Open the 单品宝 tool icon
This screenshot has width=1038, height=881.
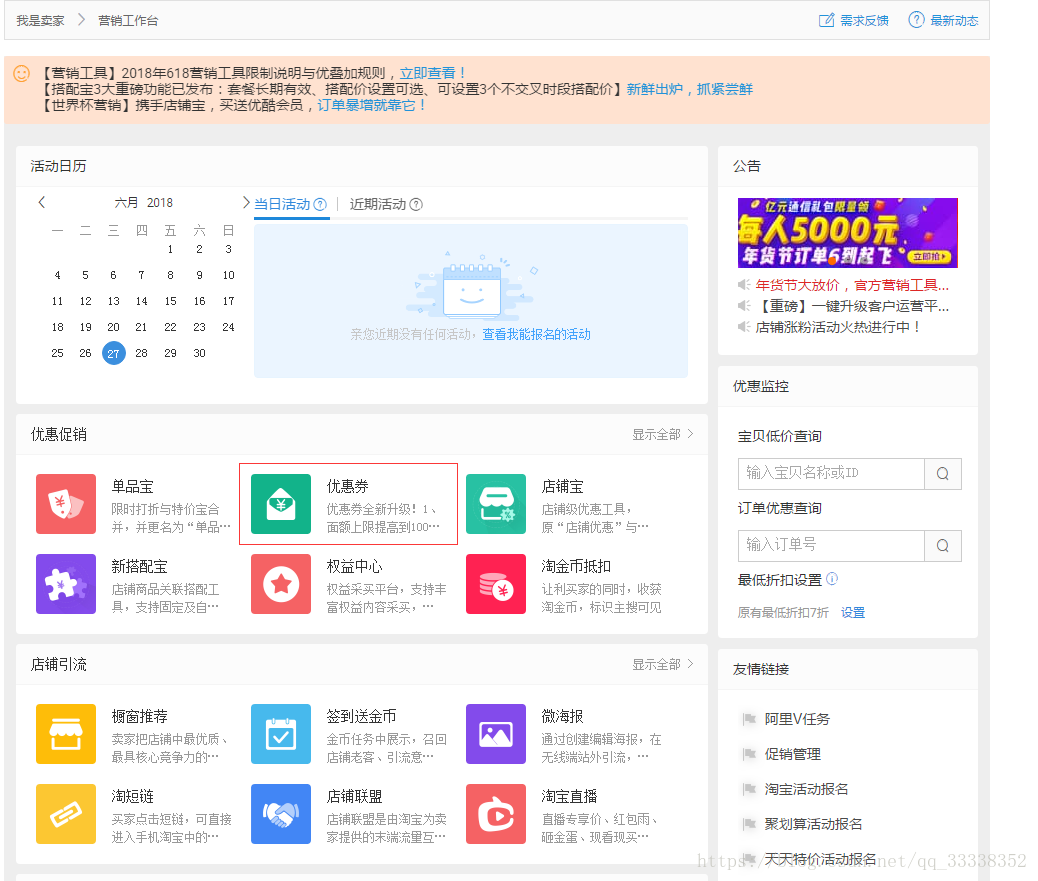pos(66,504)
